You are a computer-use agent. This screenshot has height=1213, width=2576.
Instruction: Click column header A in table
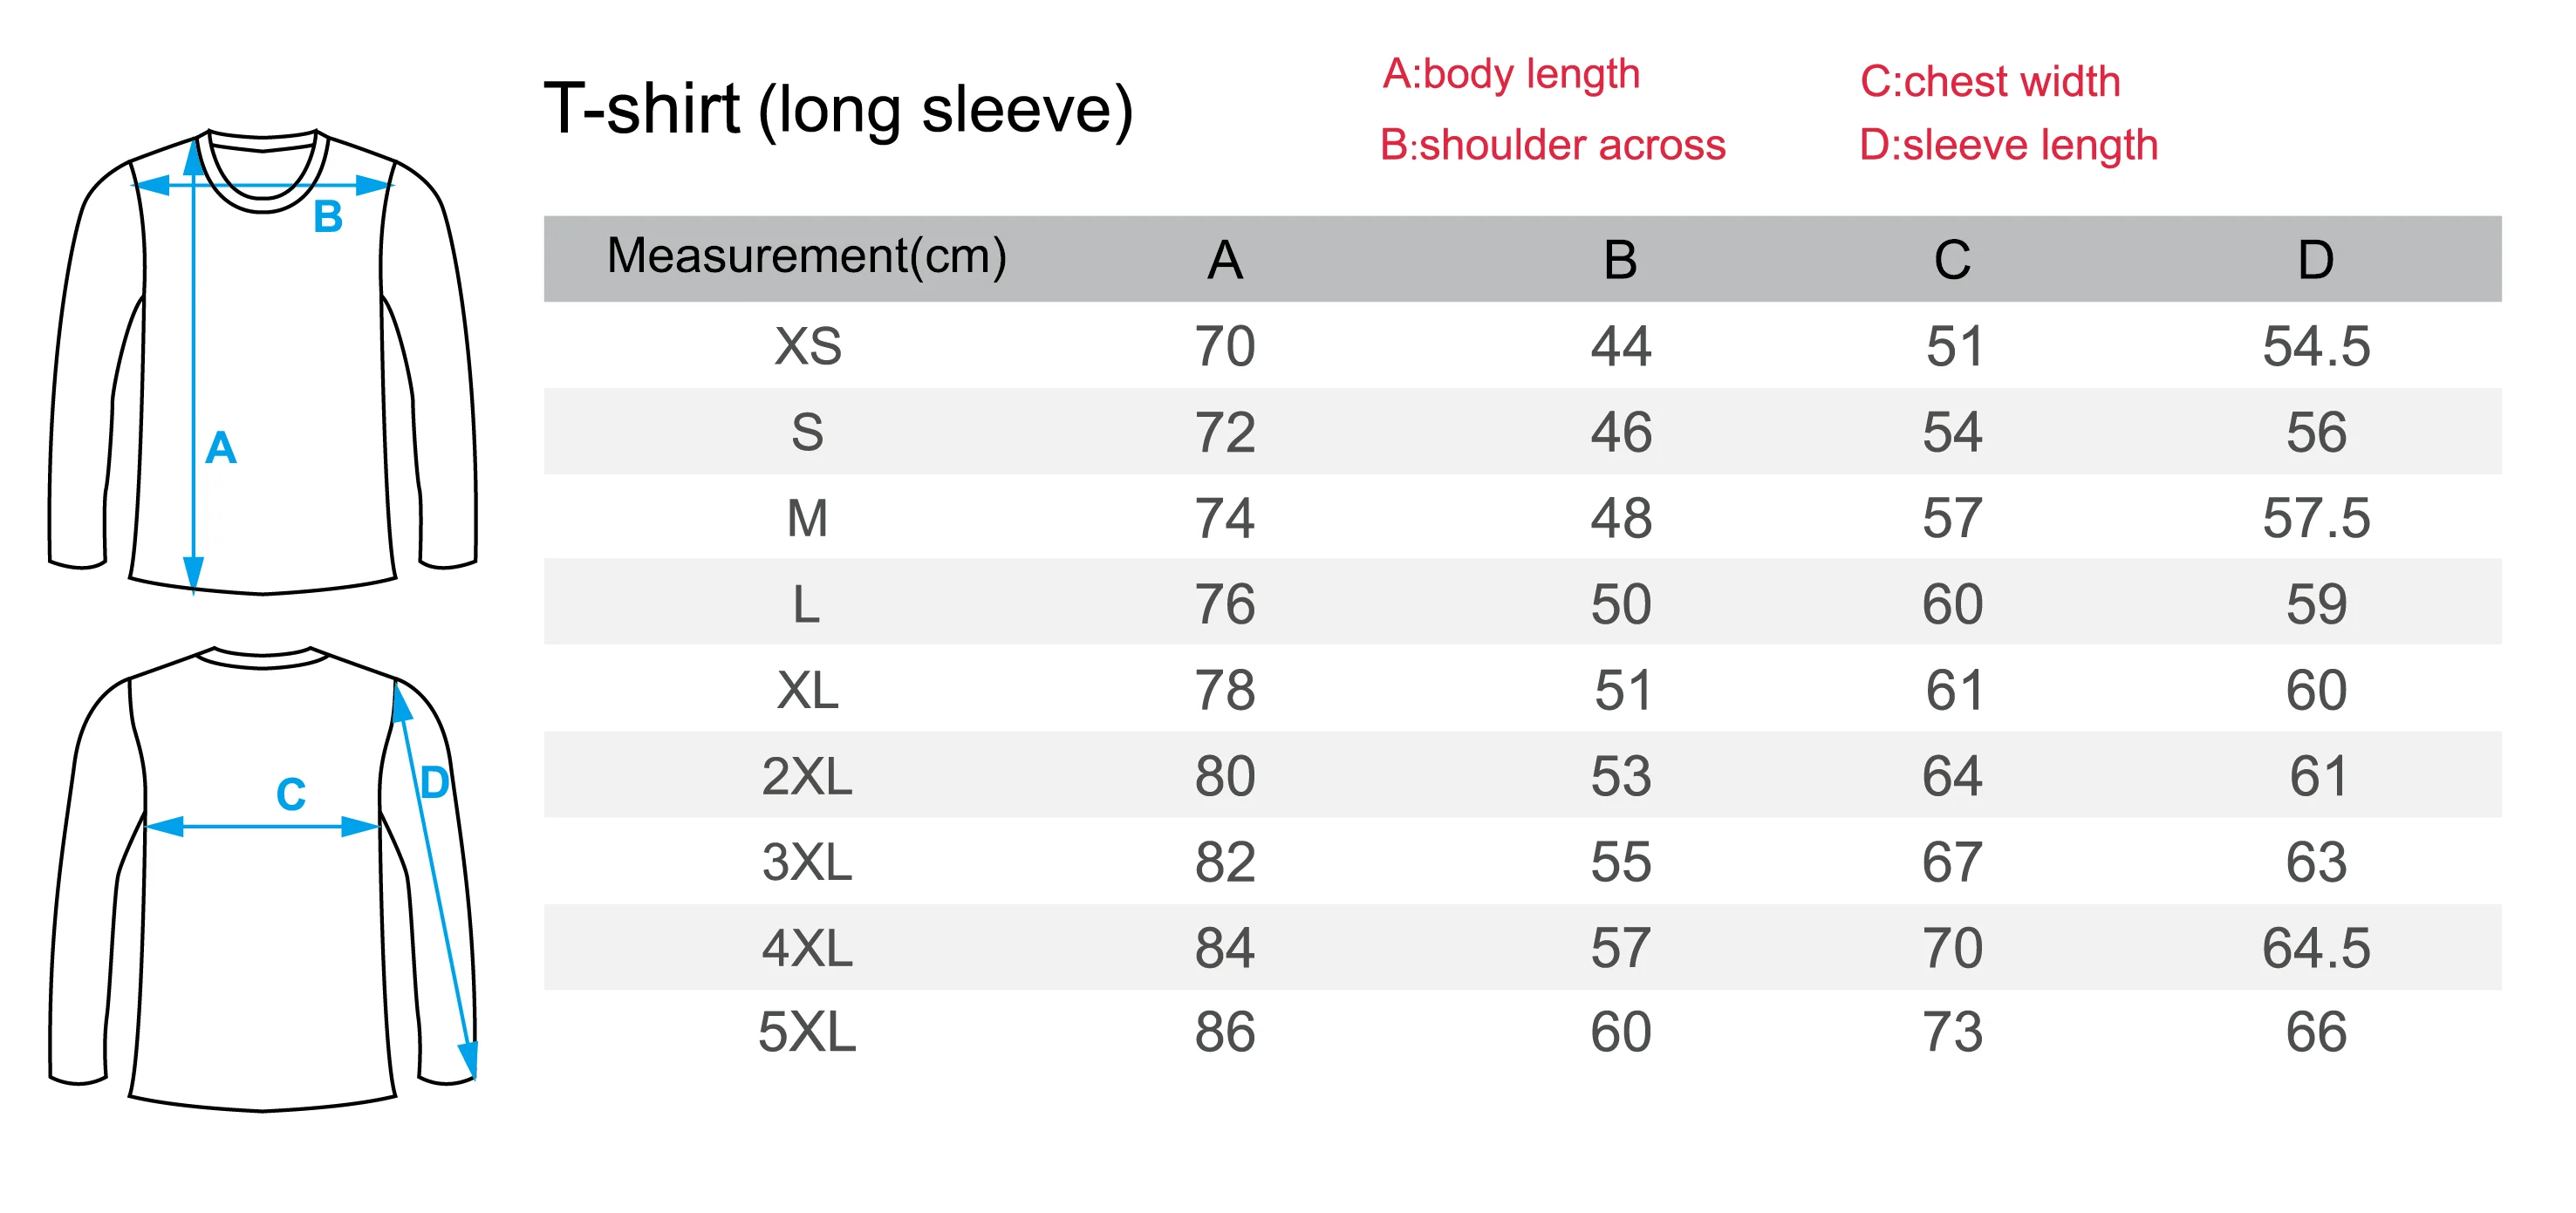1225,260
